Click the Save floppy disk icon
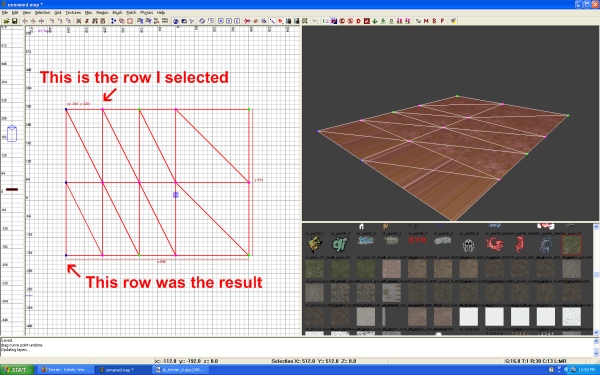Screen dimensions: 600x375 pos(15,21)
